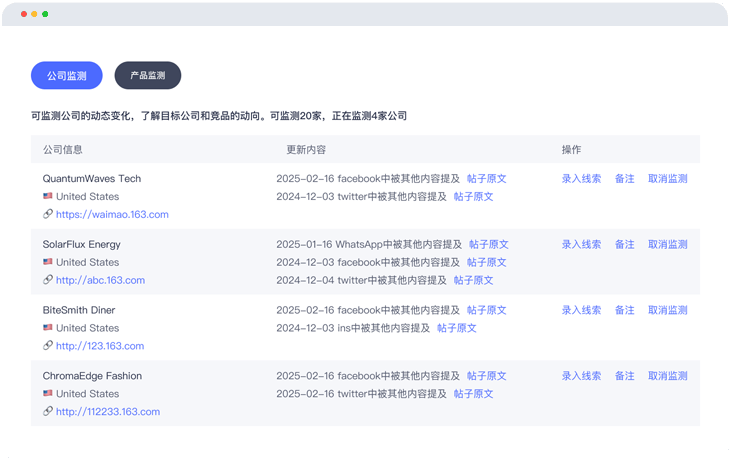This screenshot has width=730, height=460.
Task: Click US flag icon under QuantumWaves Tech
Action: (48, 197)
